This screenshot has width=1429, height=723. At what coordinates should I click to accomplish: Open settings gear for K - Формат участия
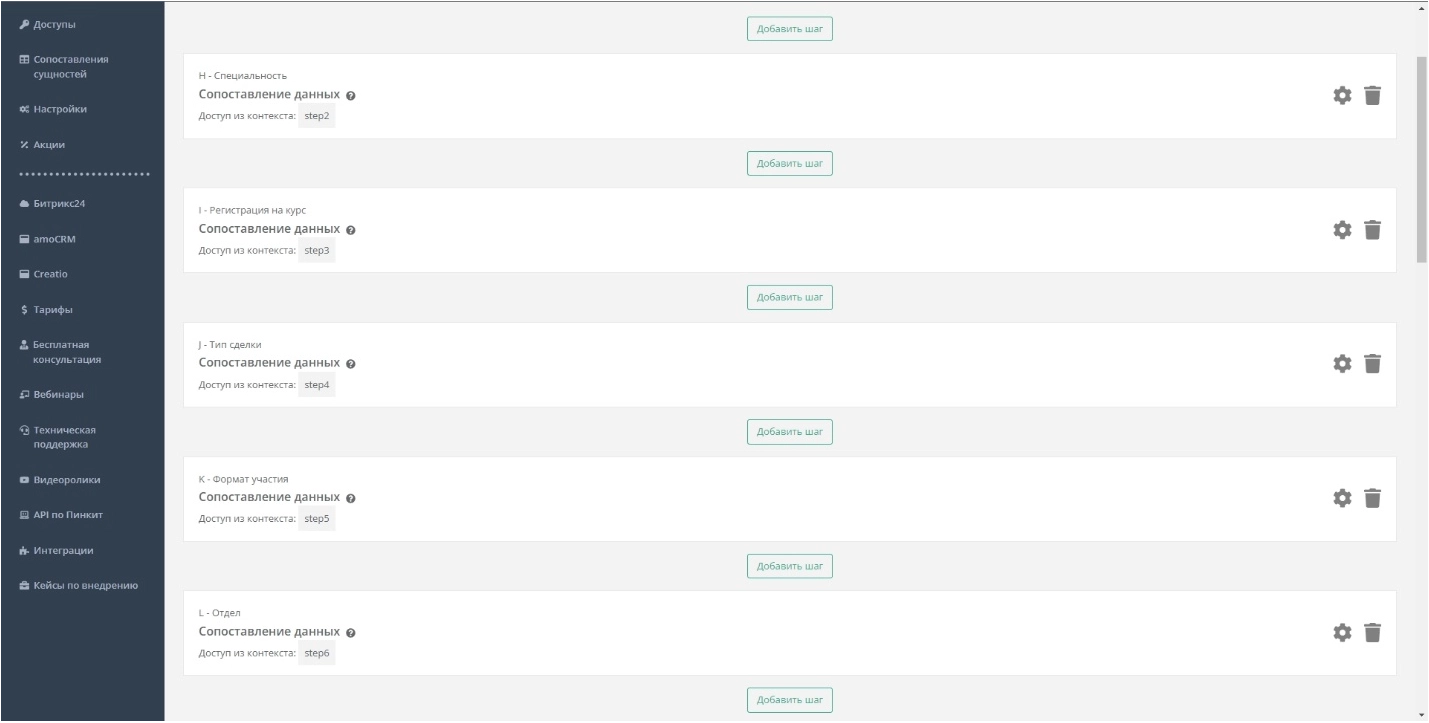pos(1342,498)
